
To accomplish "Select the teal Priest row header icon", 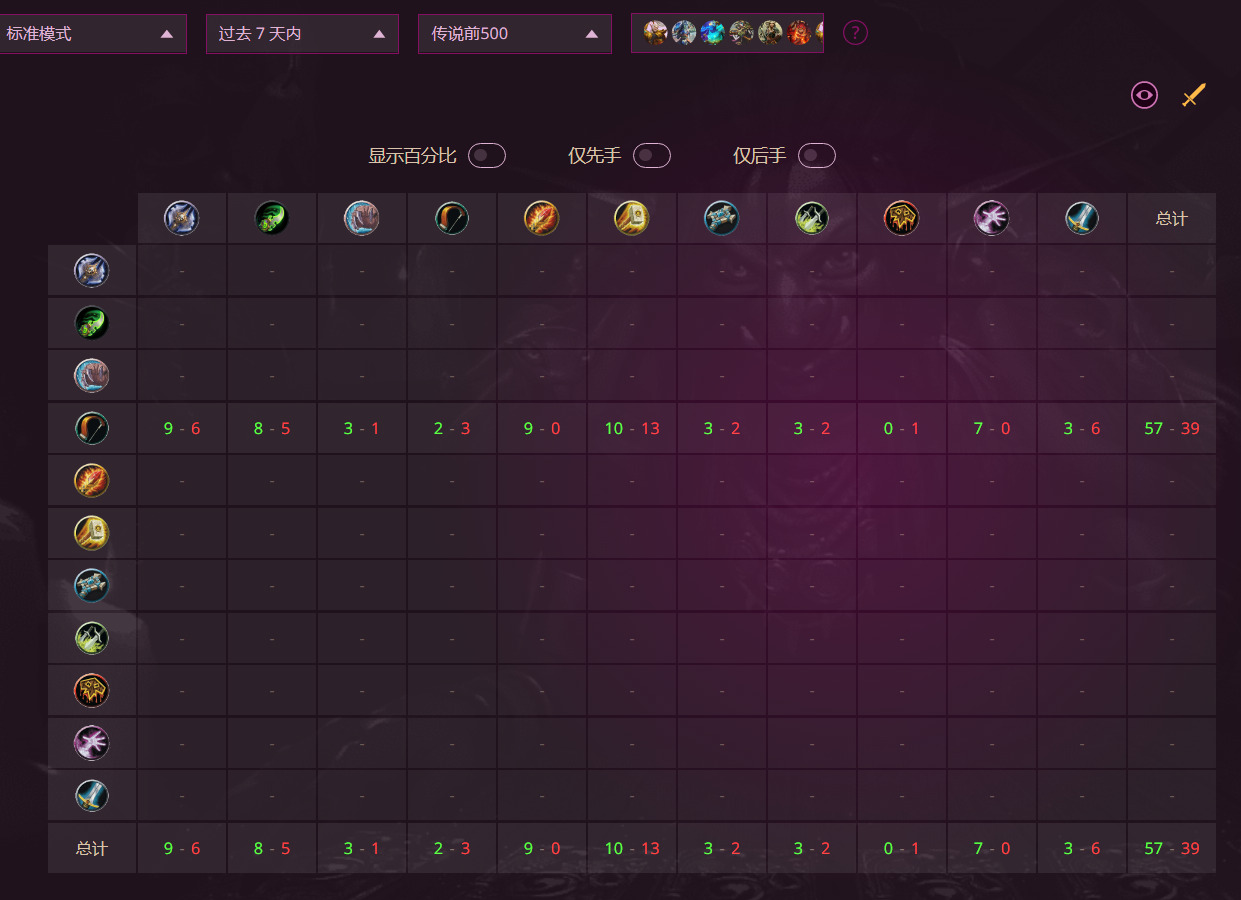I will pyautogui.click(x=92, y=585).
